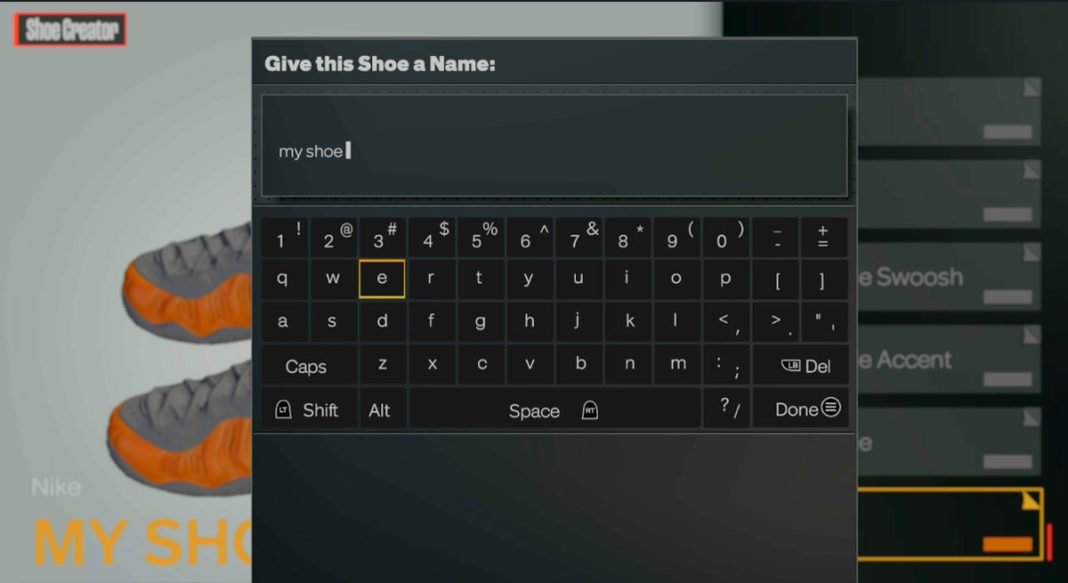Click the Shoe Creator logo icon
This screenshot has height=583, width=1068.
click(x=71, y=28)
